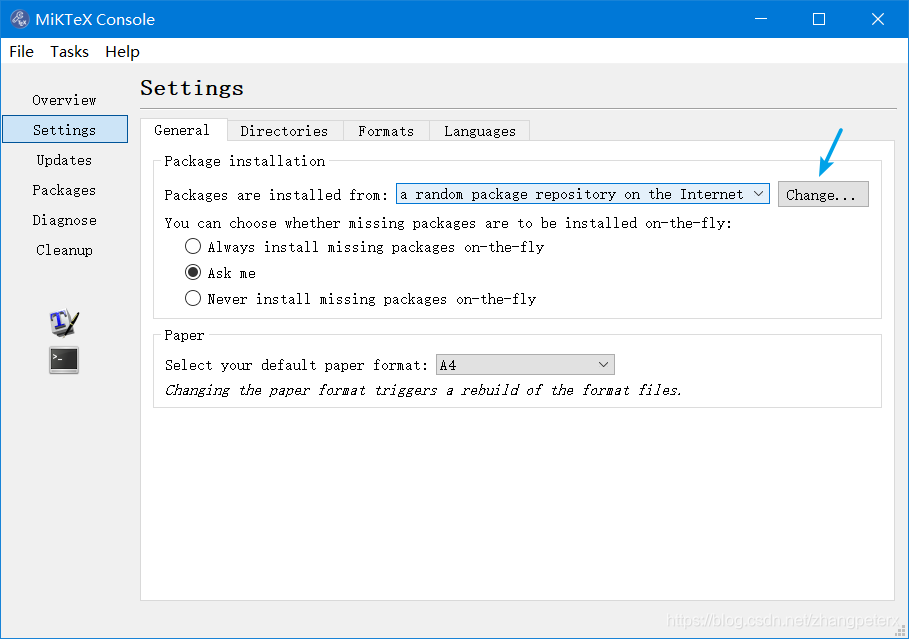Viewport: 909px width, 639px height.
Task: Click 'Packages are installed from:' label
Action: coord(276,195)
